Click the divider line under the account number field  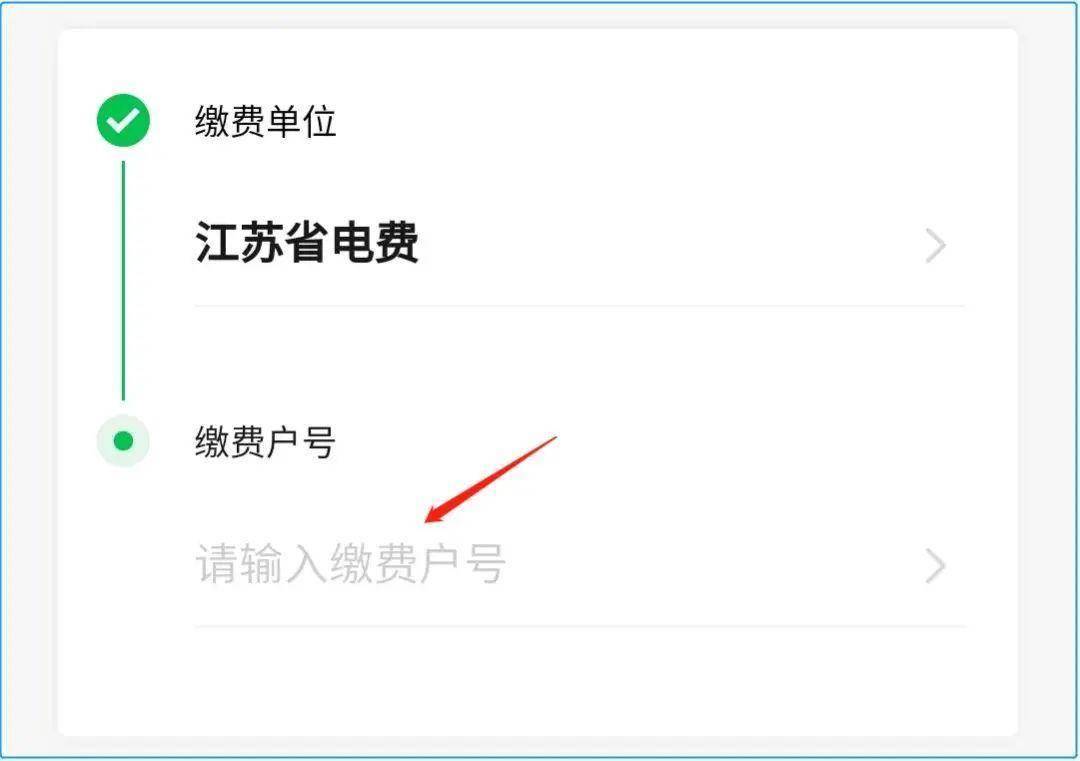[580, 626]
